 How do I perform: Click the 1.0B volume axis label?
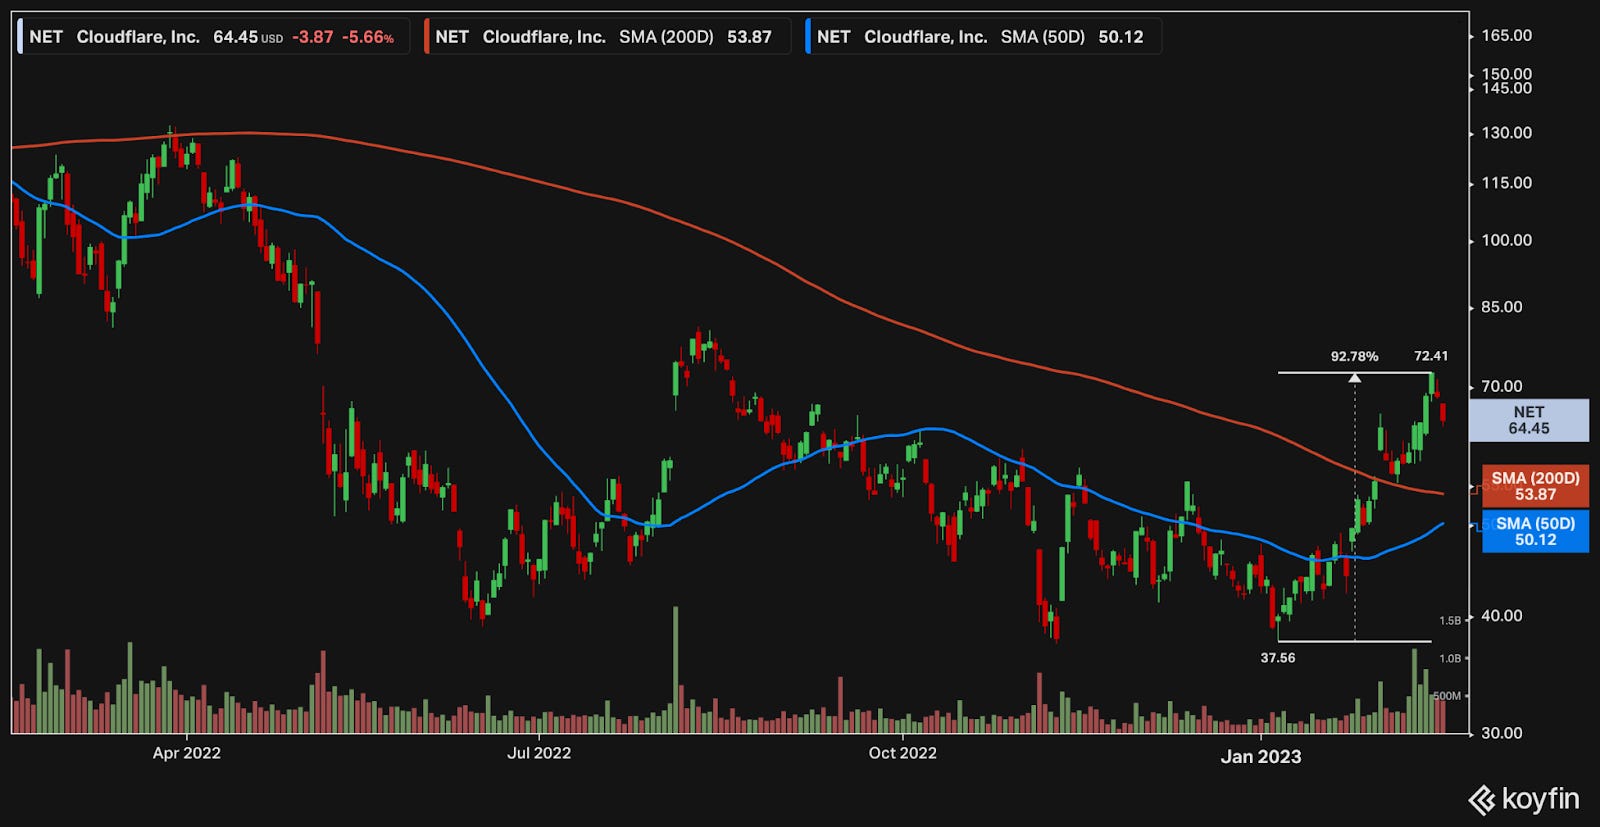1450,658
